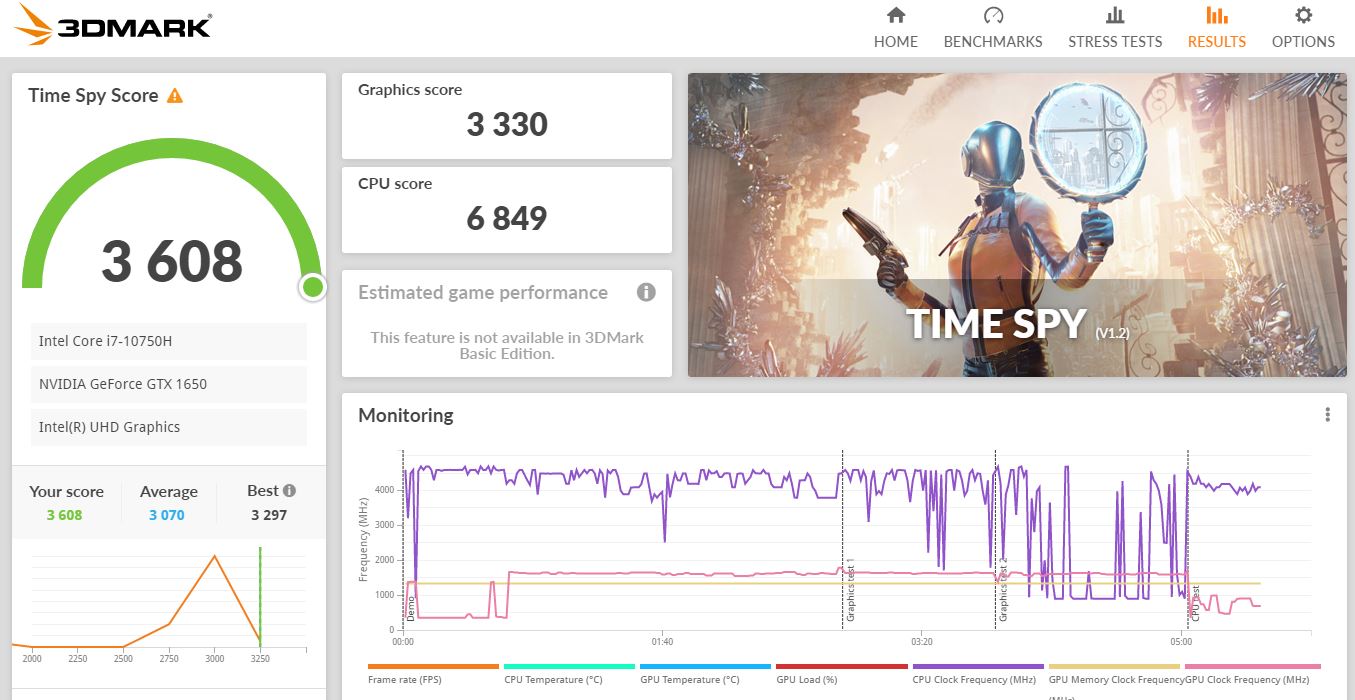The height and width of the screenshot is (700, 1355).
Task: Click the Time Spy Score warning icon
Action: [x=175, y=96]
